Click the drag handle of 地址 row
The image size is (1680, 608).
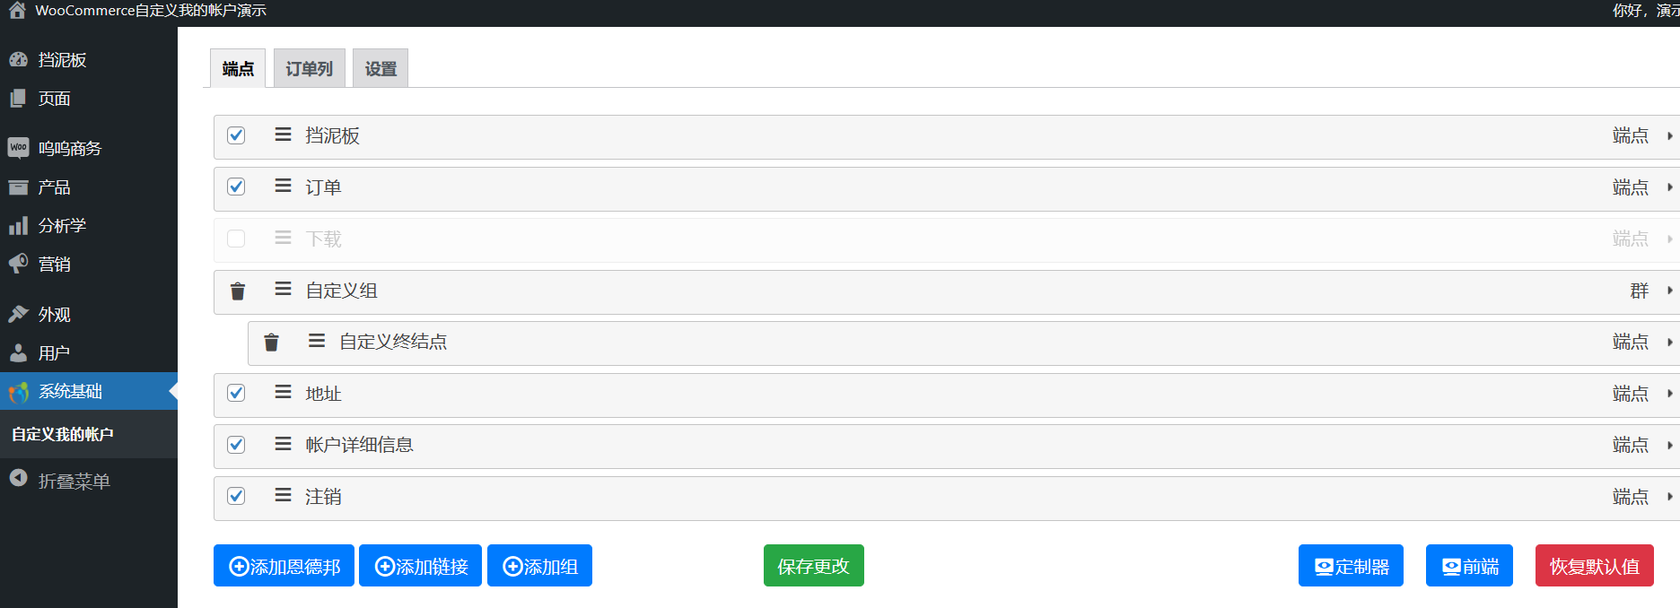point(283,392)
